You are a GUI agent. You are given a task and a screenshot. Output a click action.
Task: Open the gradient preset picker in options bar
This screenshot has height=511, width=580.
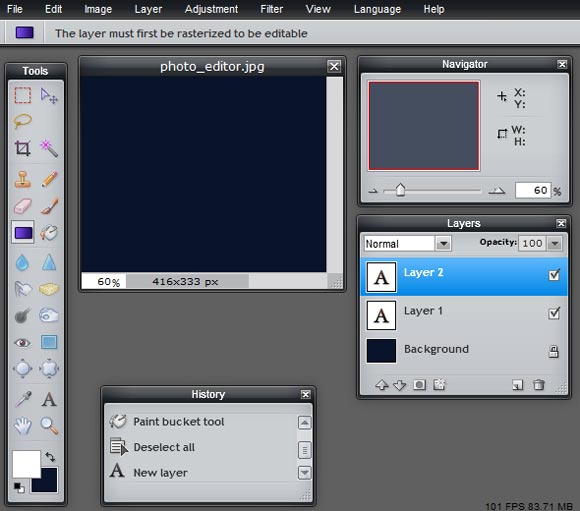24,33
